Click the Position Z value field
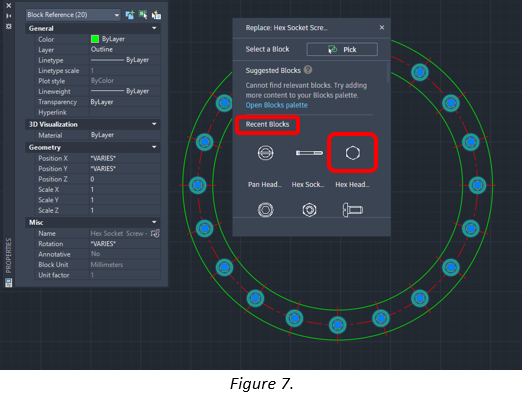522x395 pixels. pos(125,179)
